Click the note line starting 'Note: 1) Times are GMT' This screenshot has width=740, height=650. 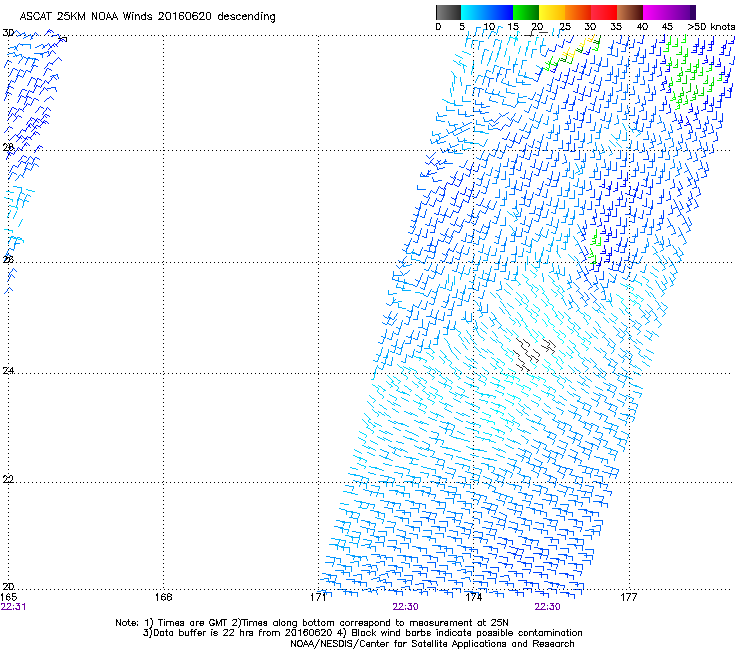click(x=312, y=623)
